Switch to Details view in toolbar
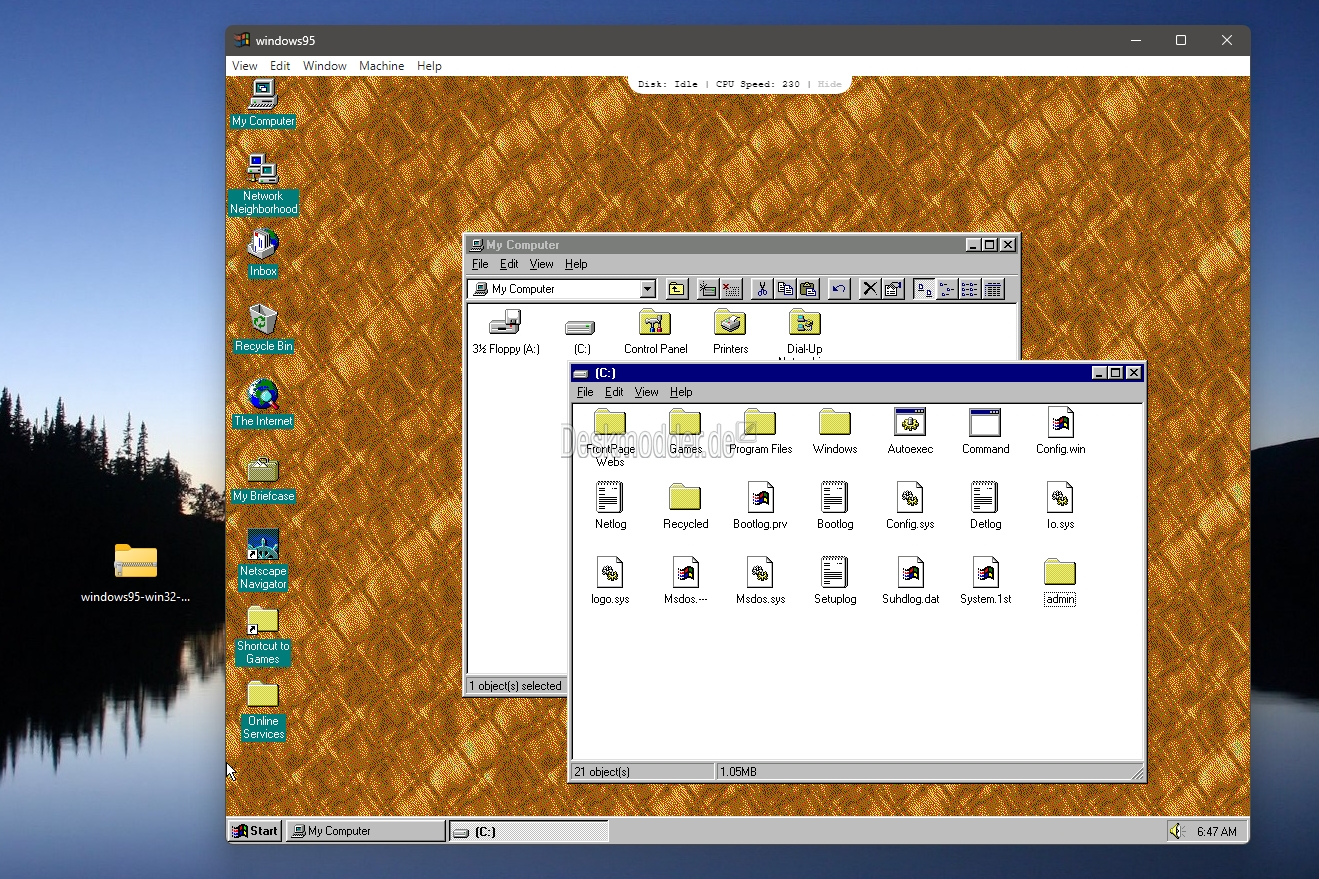 [993, 289]
